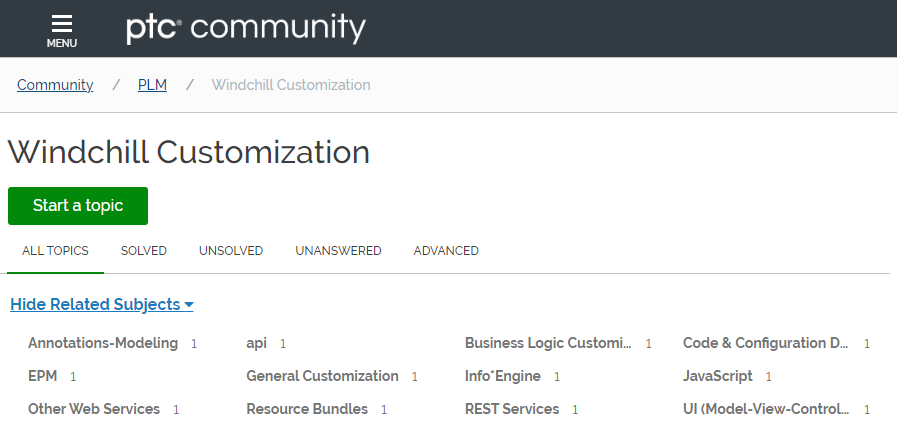Select the UNANSWERED tab
Image resolution: width=897 pixels, height=435 pixels.
tap(338, 251)
